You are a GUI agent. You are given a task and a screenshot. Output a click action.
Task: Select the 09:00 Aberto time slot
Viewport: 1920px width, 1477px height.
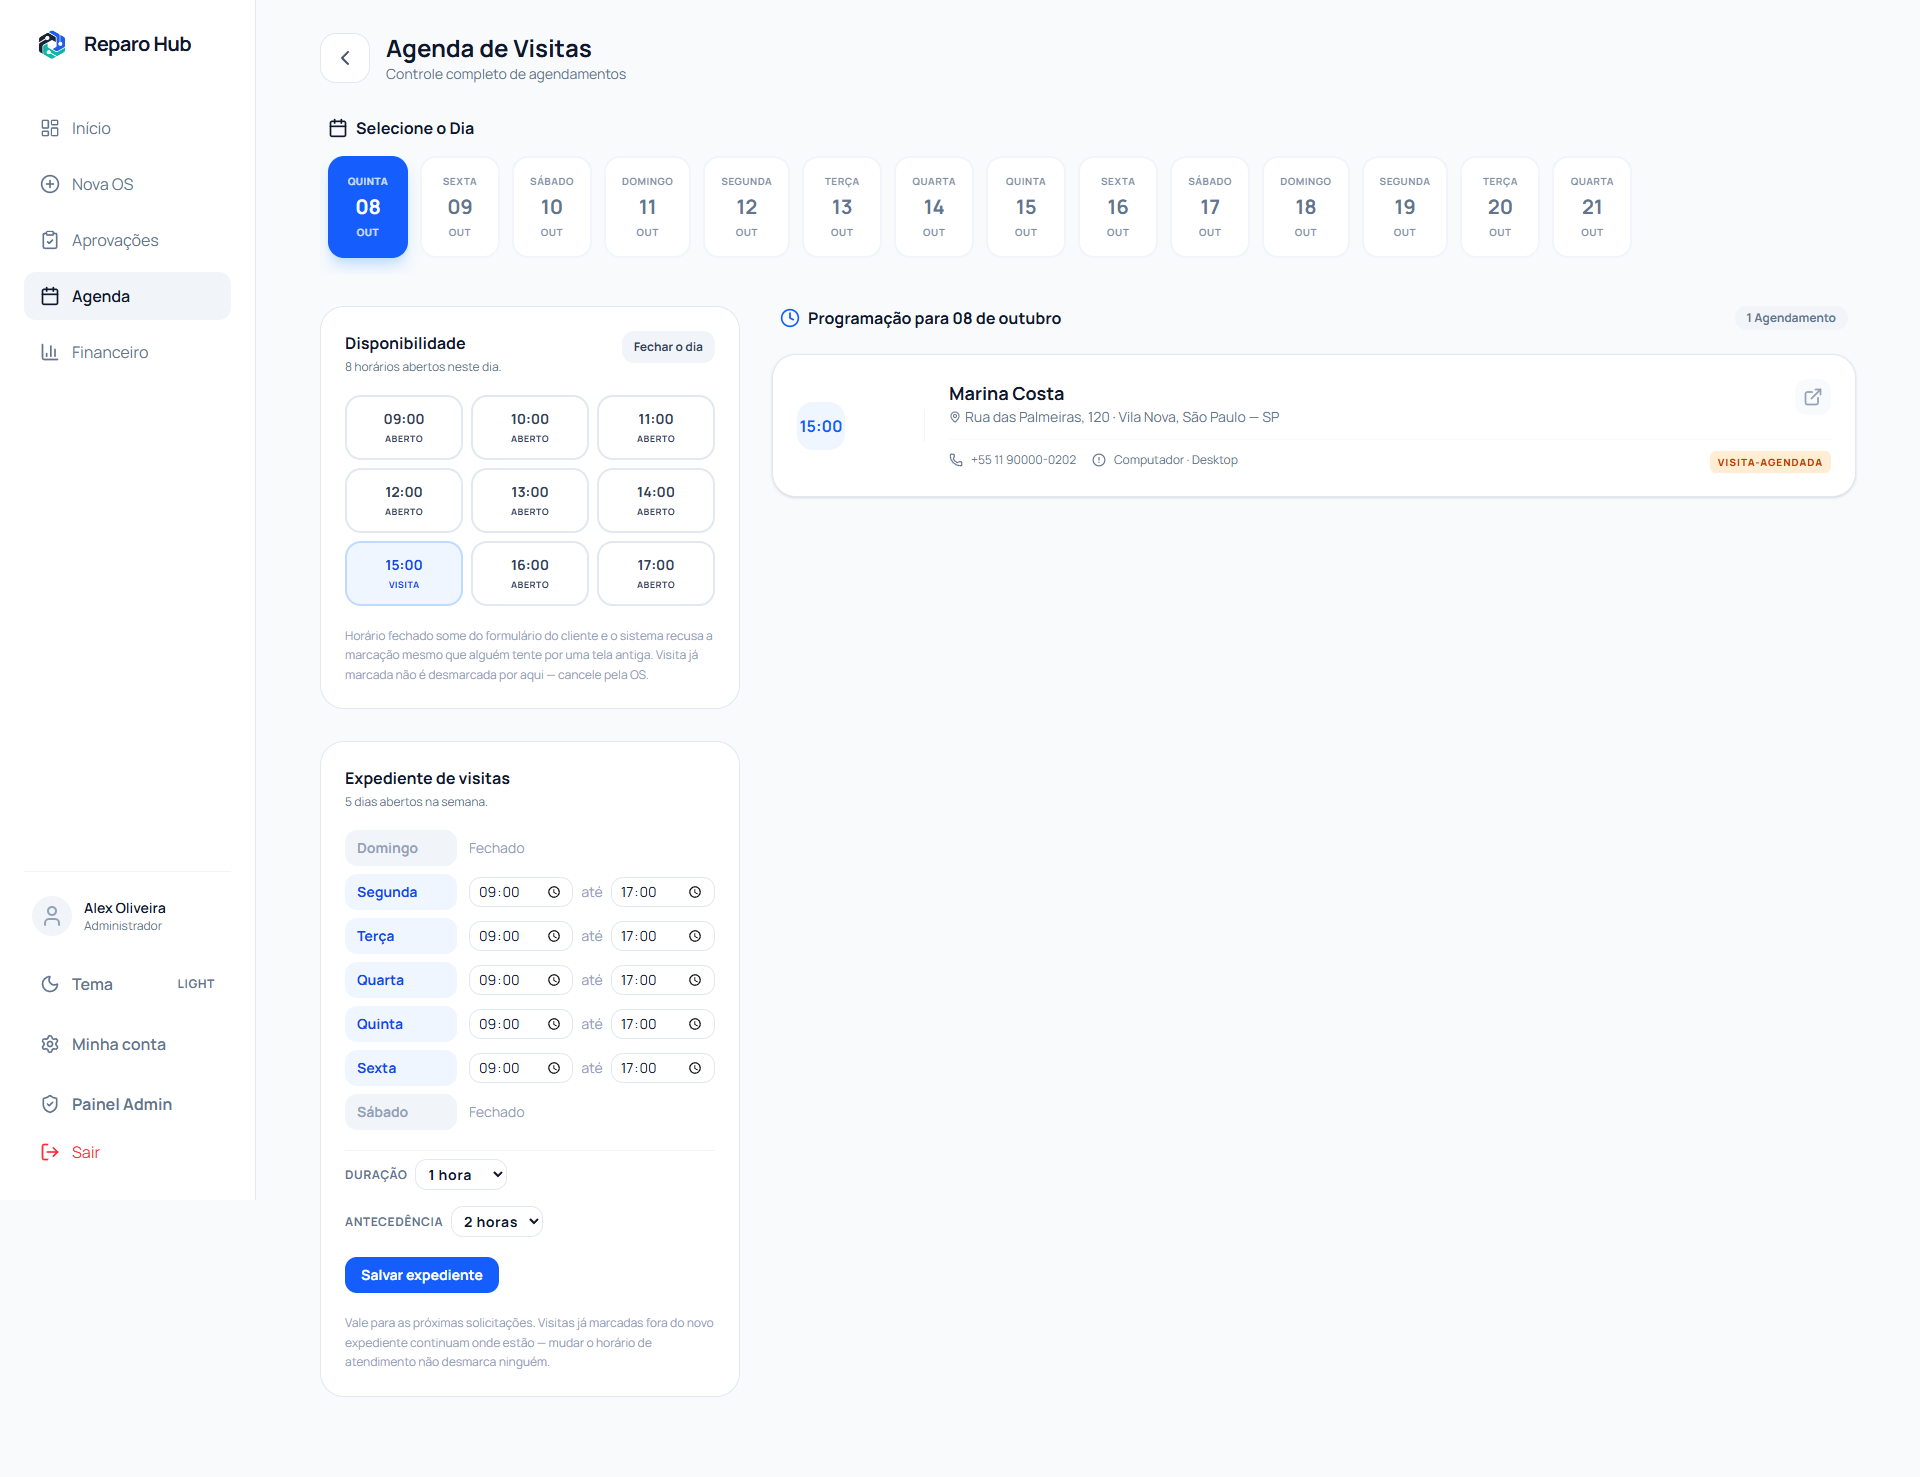[x=404, y=427]
